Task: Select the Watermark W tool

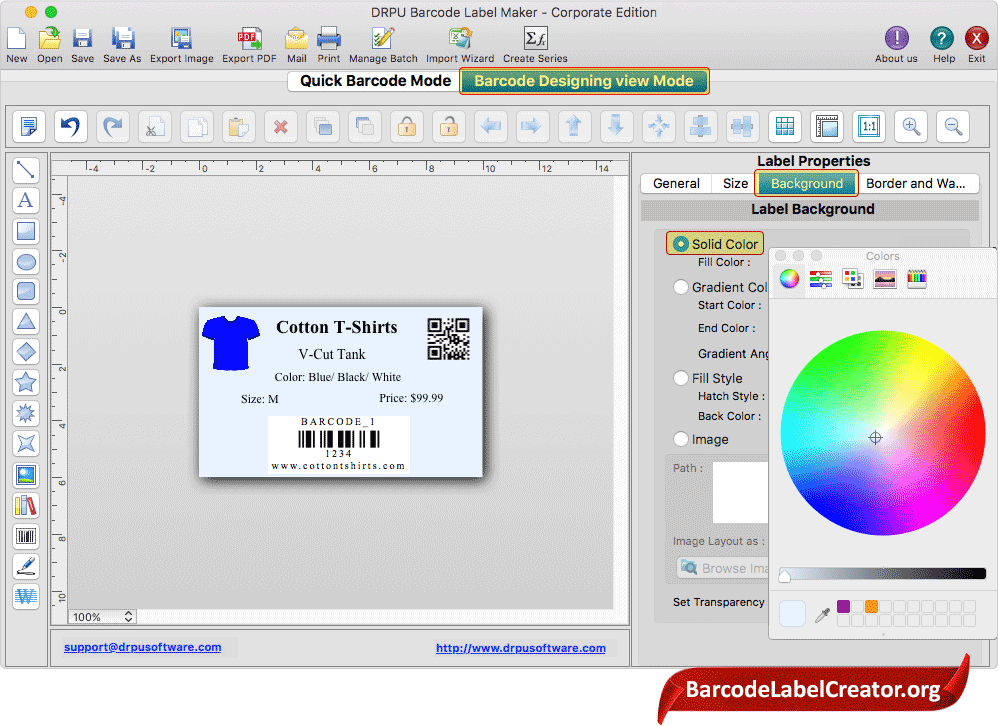Action: pos(25,597)
